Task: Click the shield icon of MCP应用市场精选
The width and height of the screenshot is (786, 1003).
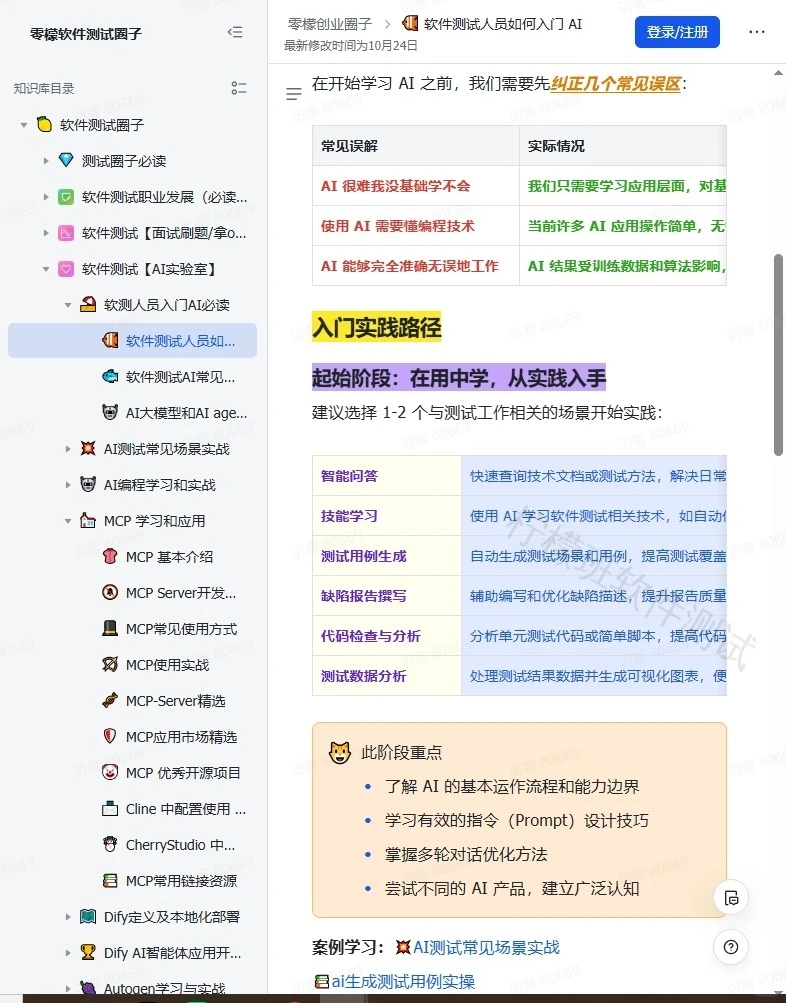Action: tap(110, 736)
